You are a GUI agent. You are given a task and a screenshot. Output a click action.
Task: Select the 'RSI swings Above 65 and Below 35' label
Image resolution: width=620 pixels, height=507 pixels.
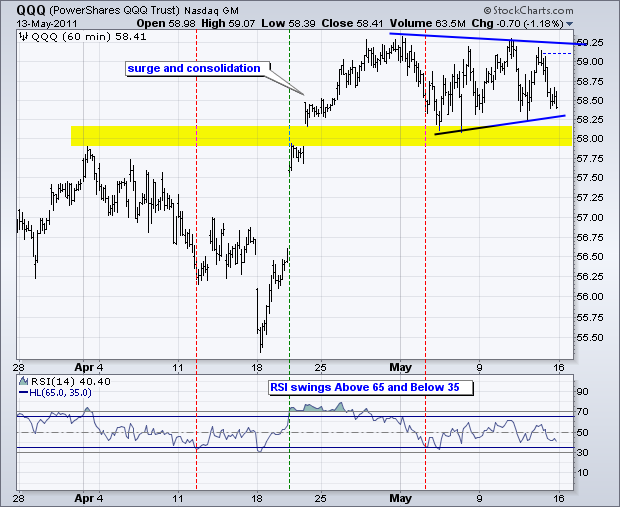point(370,387)
